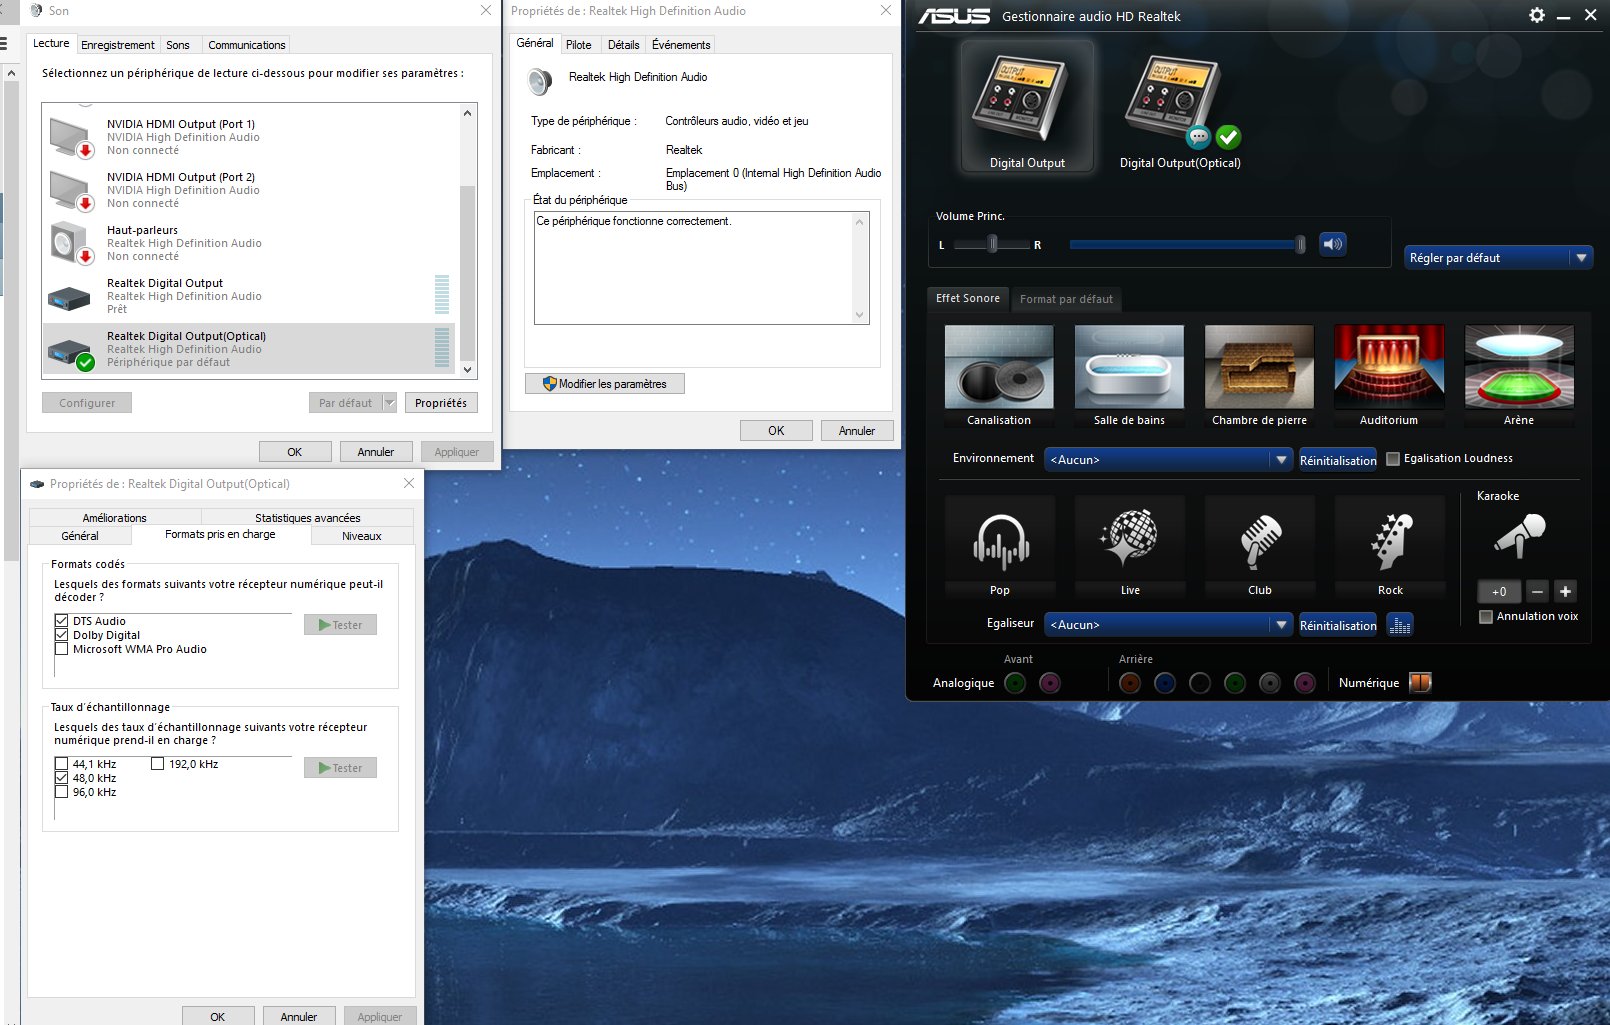
Task: Click the green Avant analog jack
Action: [x=1015, y=683]
